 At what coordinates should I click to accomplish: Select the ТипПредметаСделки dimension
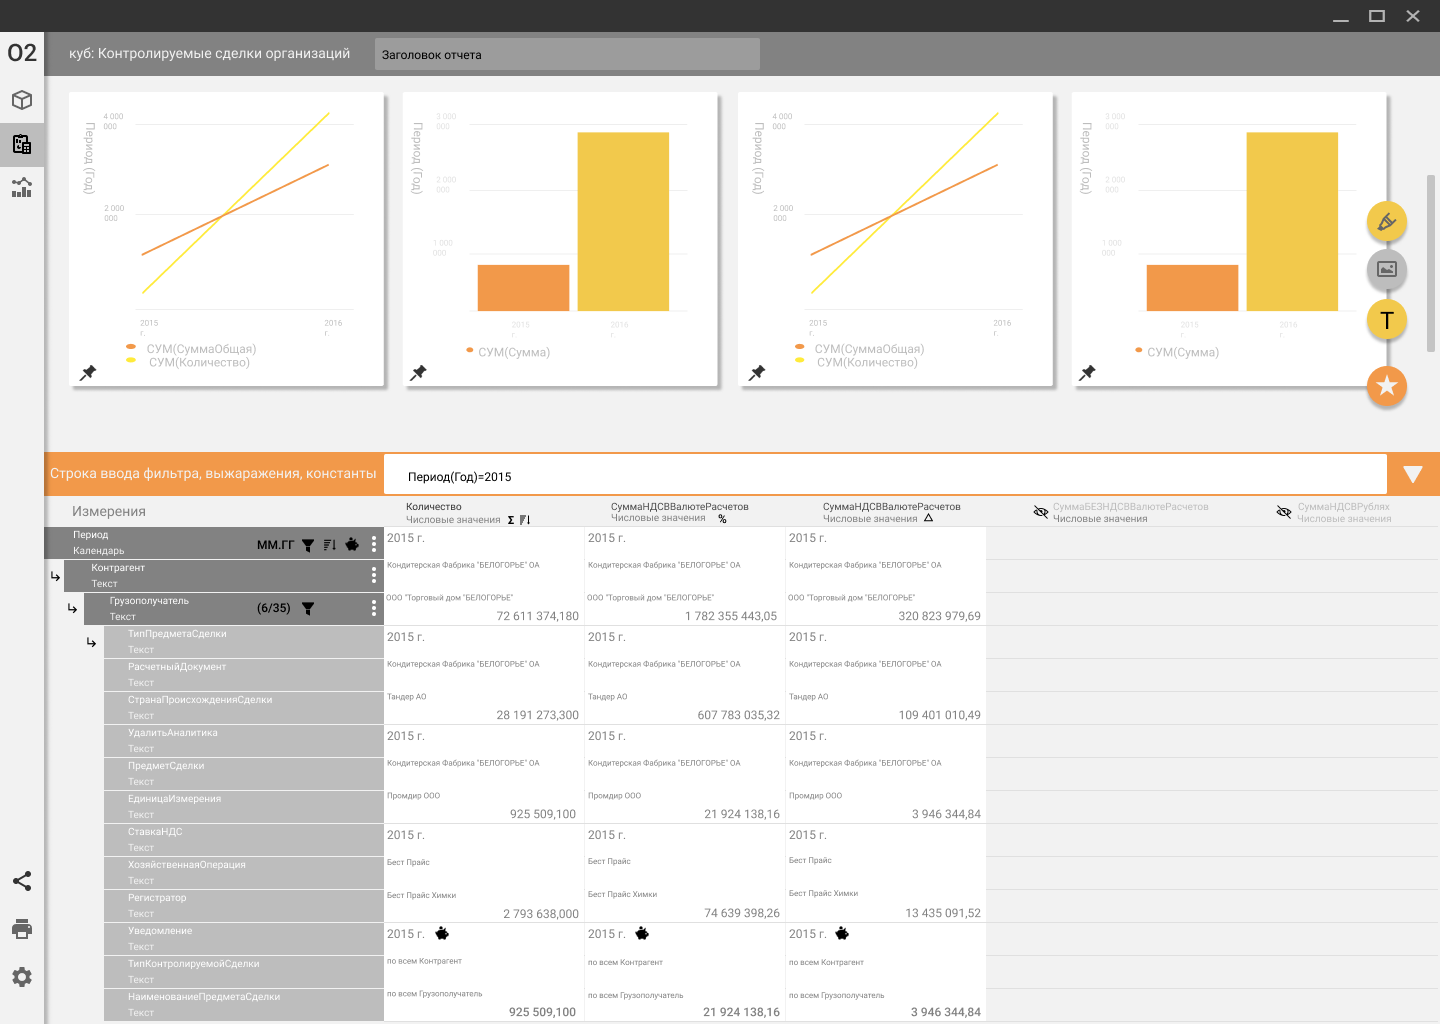[x=244, y=642]
